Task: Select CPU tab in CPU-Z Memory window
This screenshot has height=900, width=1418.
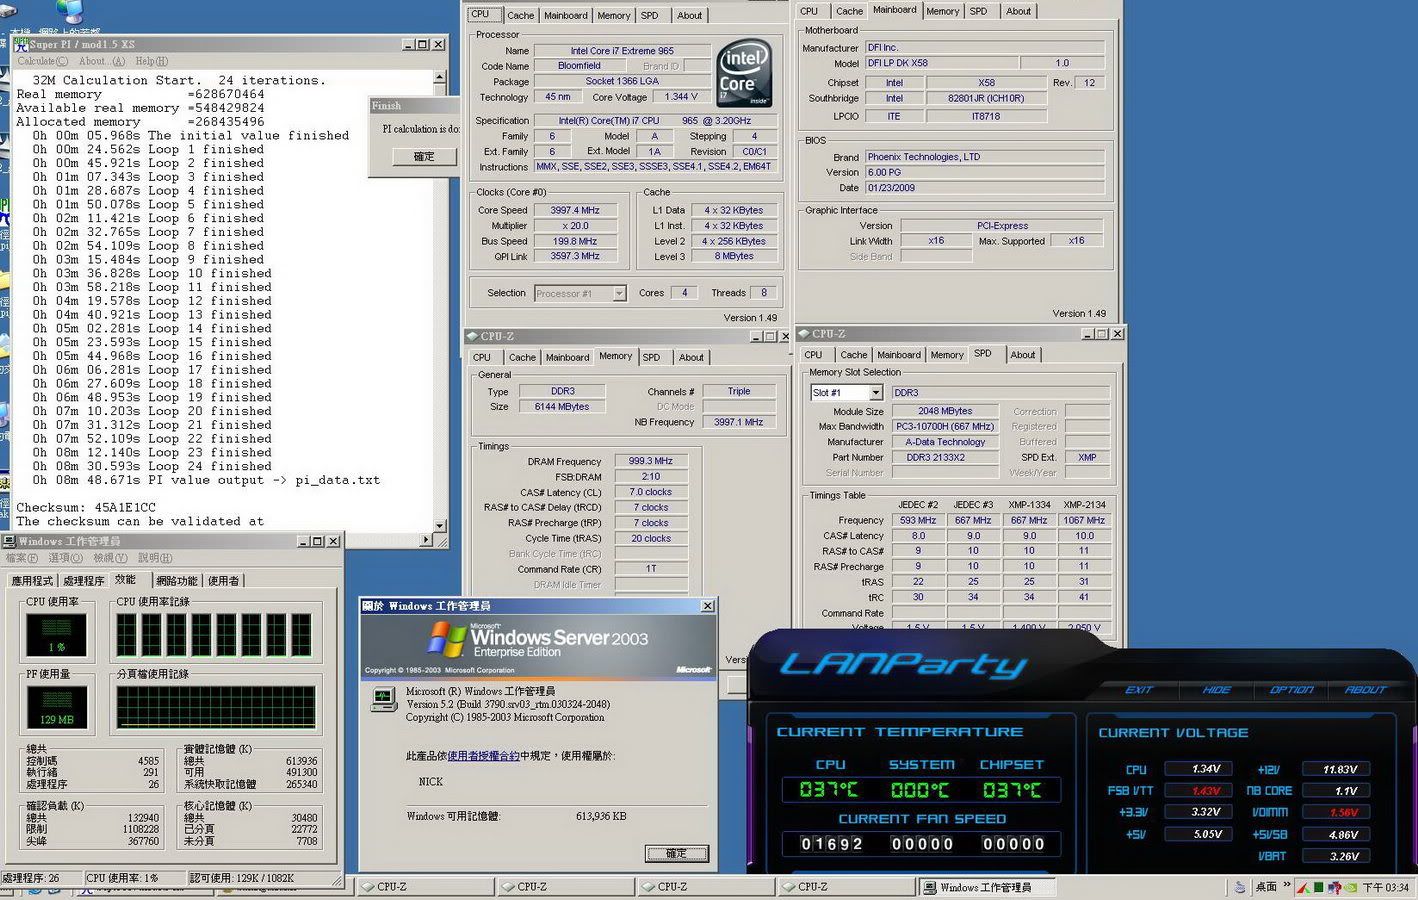Action: pos(482,357)
